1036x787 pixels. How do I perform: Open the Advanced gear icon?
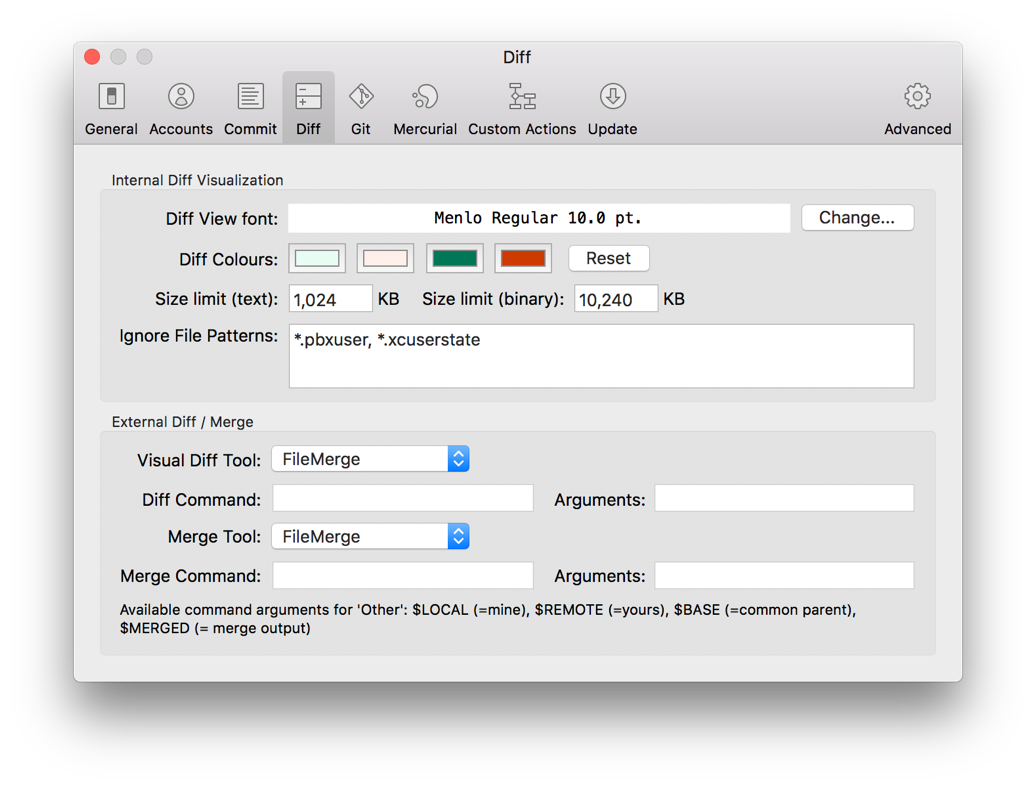point(917,97)
